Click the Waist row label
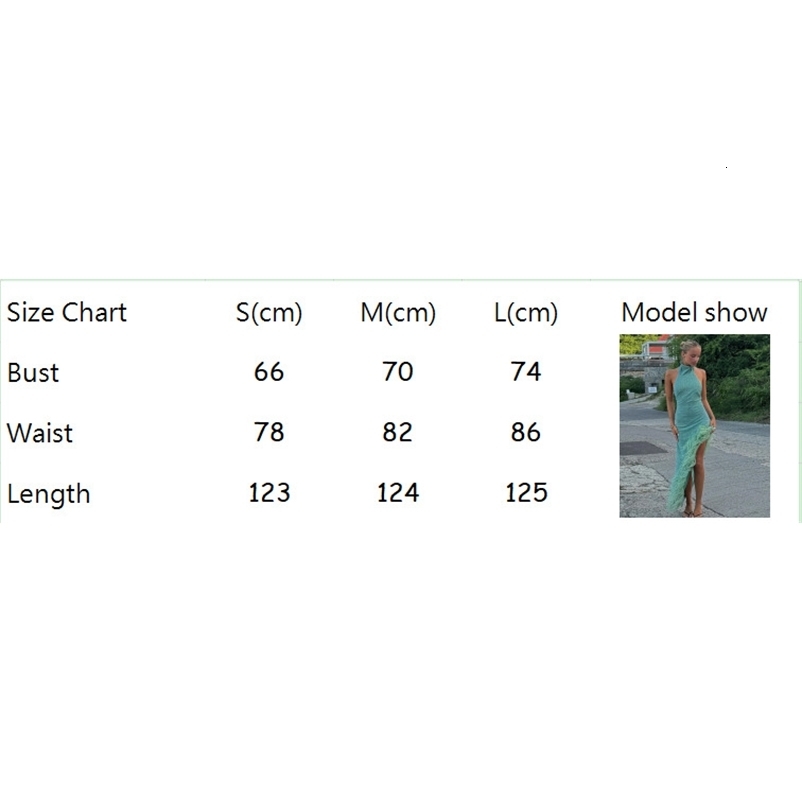This screenshot has width=802, height=802. 40,433
